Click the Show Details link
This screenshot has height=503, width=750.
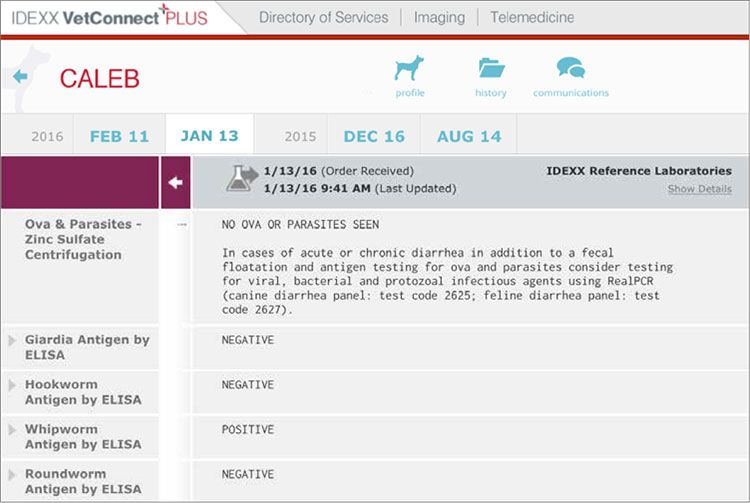pos(699,189)
